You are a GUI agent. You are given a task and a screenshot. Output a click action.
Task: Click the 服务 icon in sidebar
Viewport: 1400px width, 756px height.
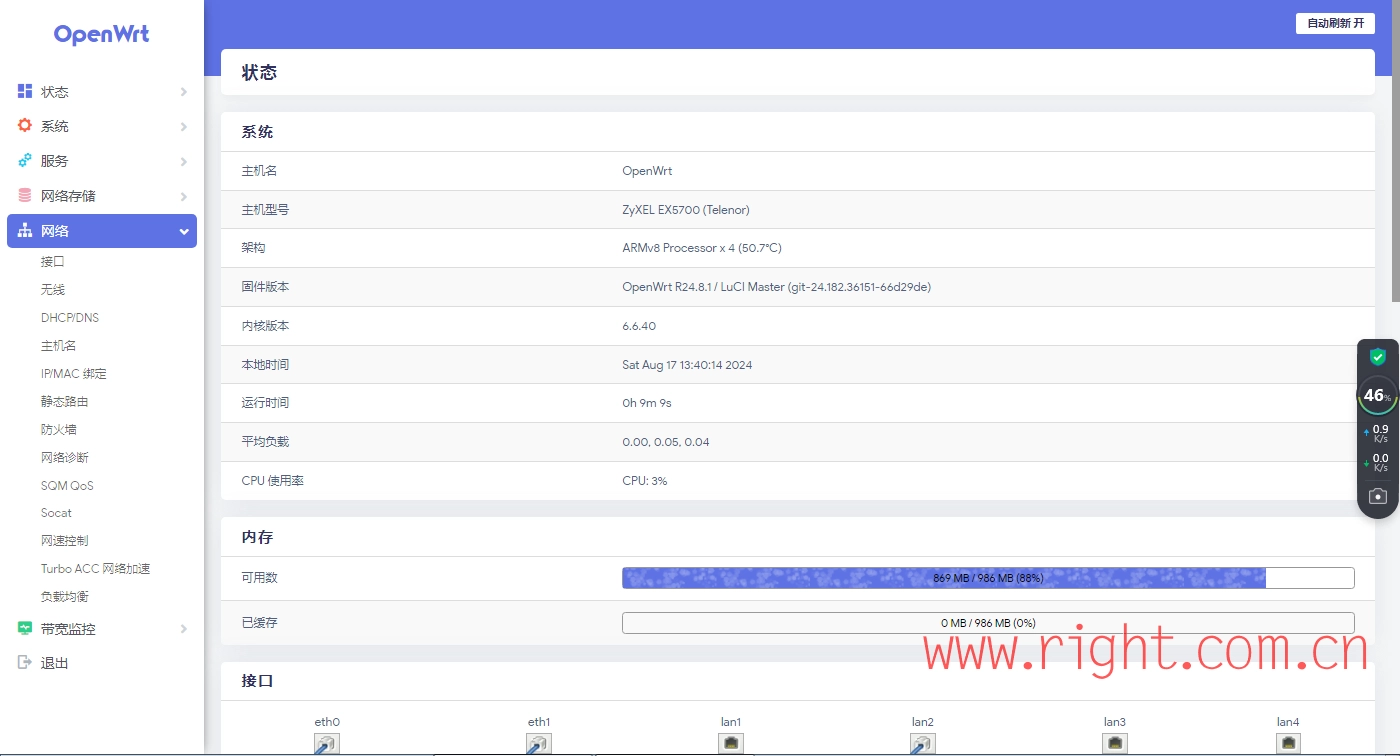pyautogui.click(x=25, y=161)
